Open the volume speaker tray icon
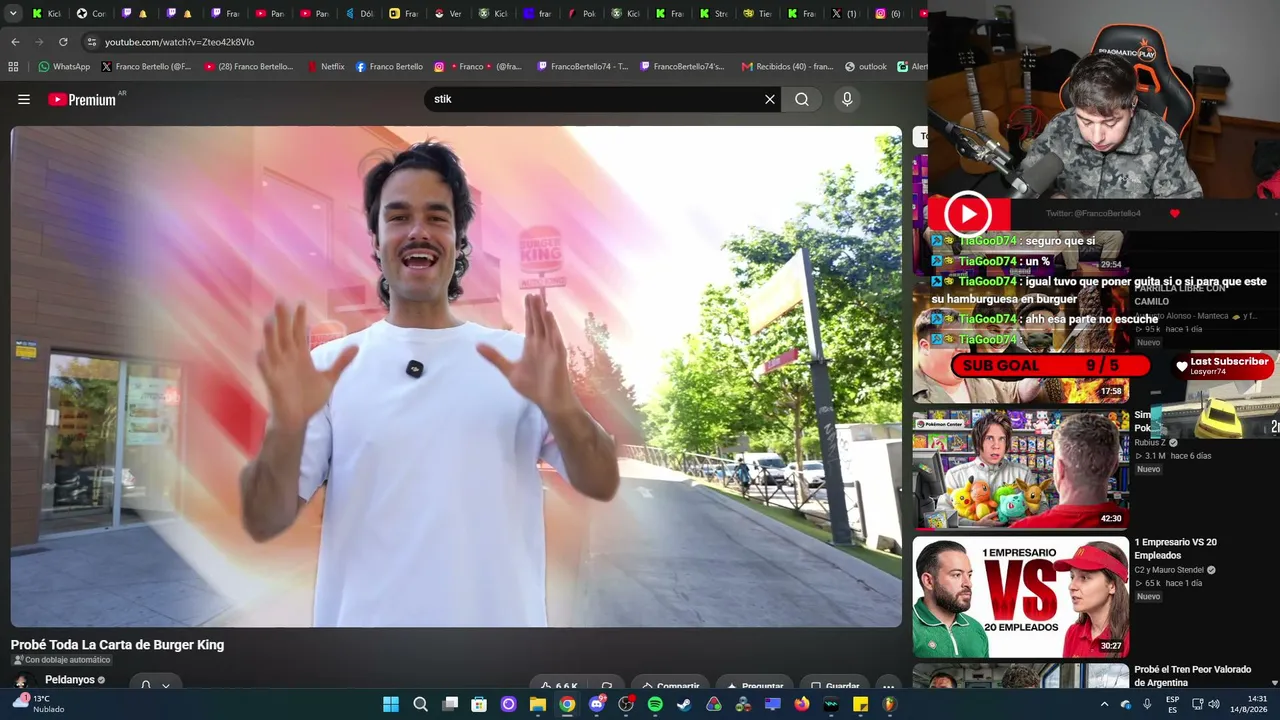1280x720 pixels. 1214,704
